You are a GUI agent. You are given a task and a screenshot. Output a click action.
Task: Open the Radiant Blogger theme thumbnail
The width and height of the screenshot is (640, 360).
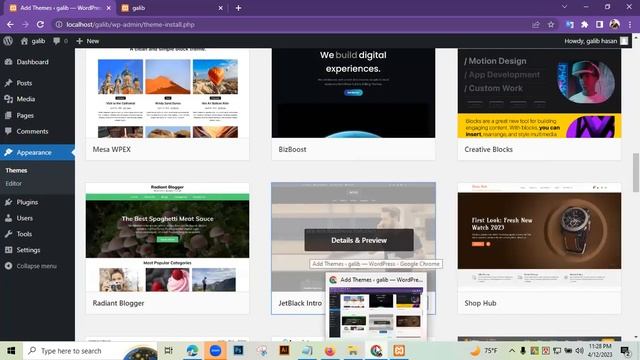point(167,238)
